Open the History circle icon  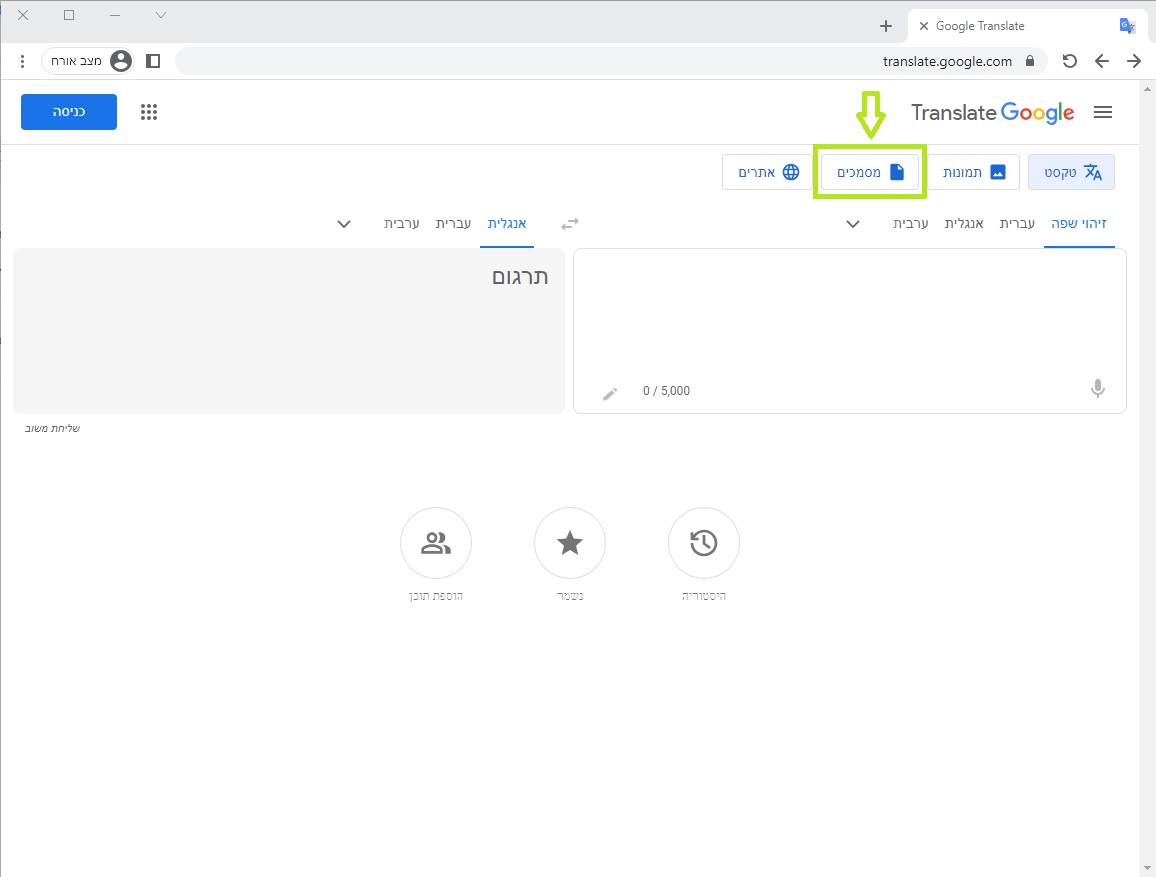tap(703, 543)
